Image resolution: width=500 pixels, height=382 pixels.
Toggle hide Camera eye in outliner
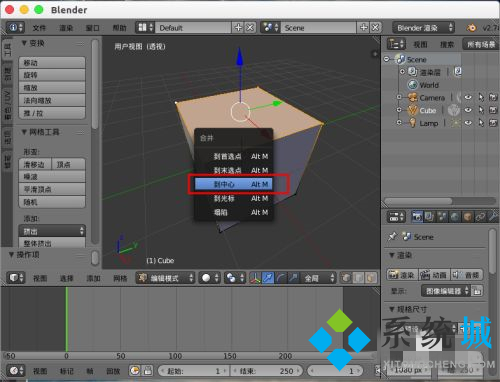468,97
